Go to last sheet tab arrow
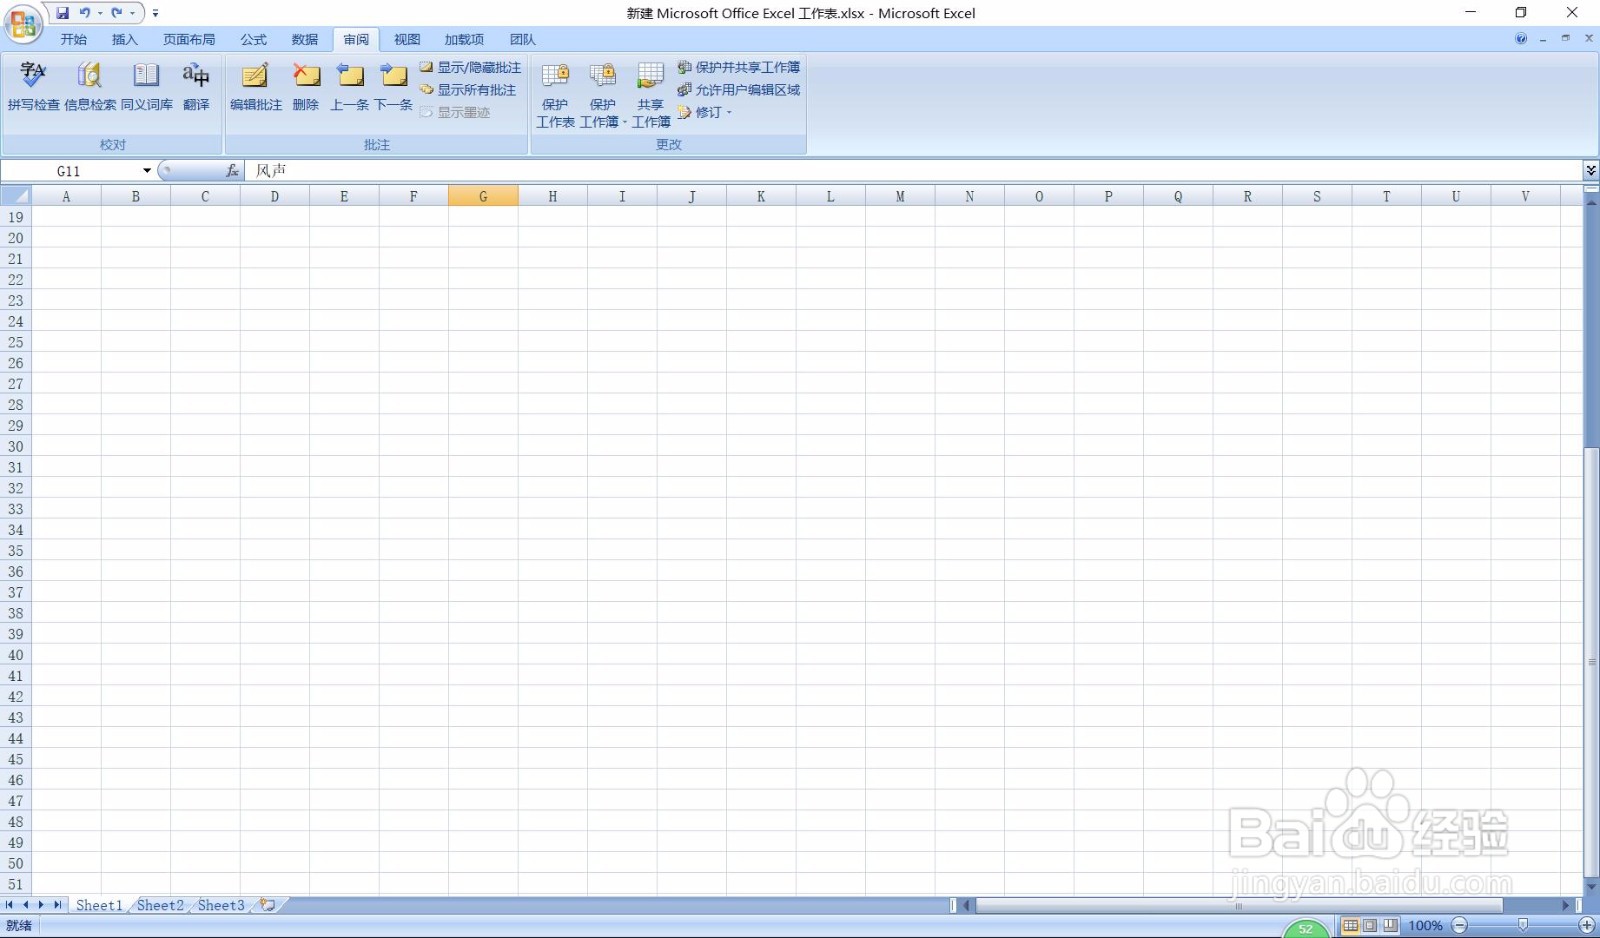Viewport: 1600px width, 938px height. pyautogui.click(x=57, y=905)
